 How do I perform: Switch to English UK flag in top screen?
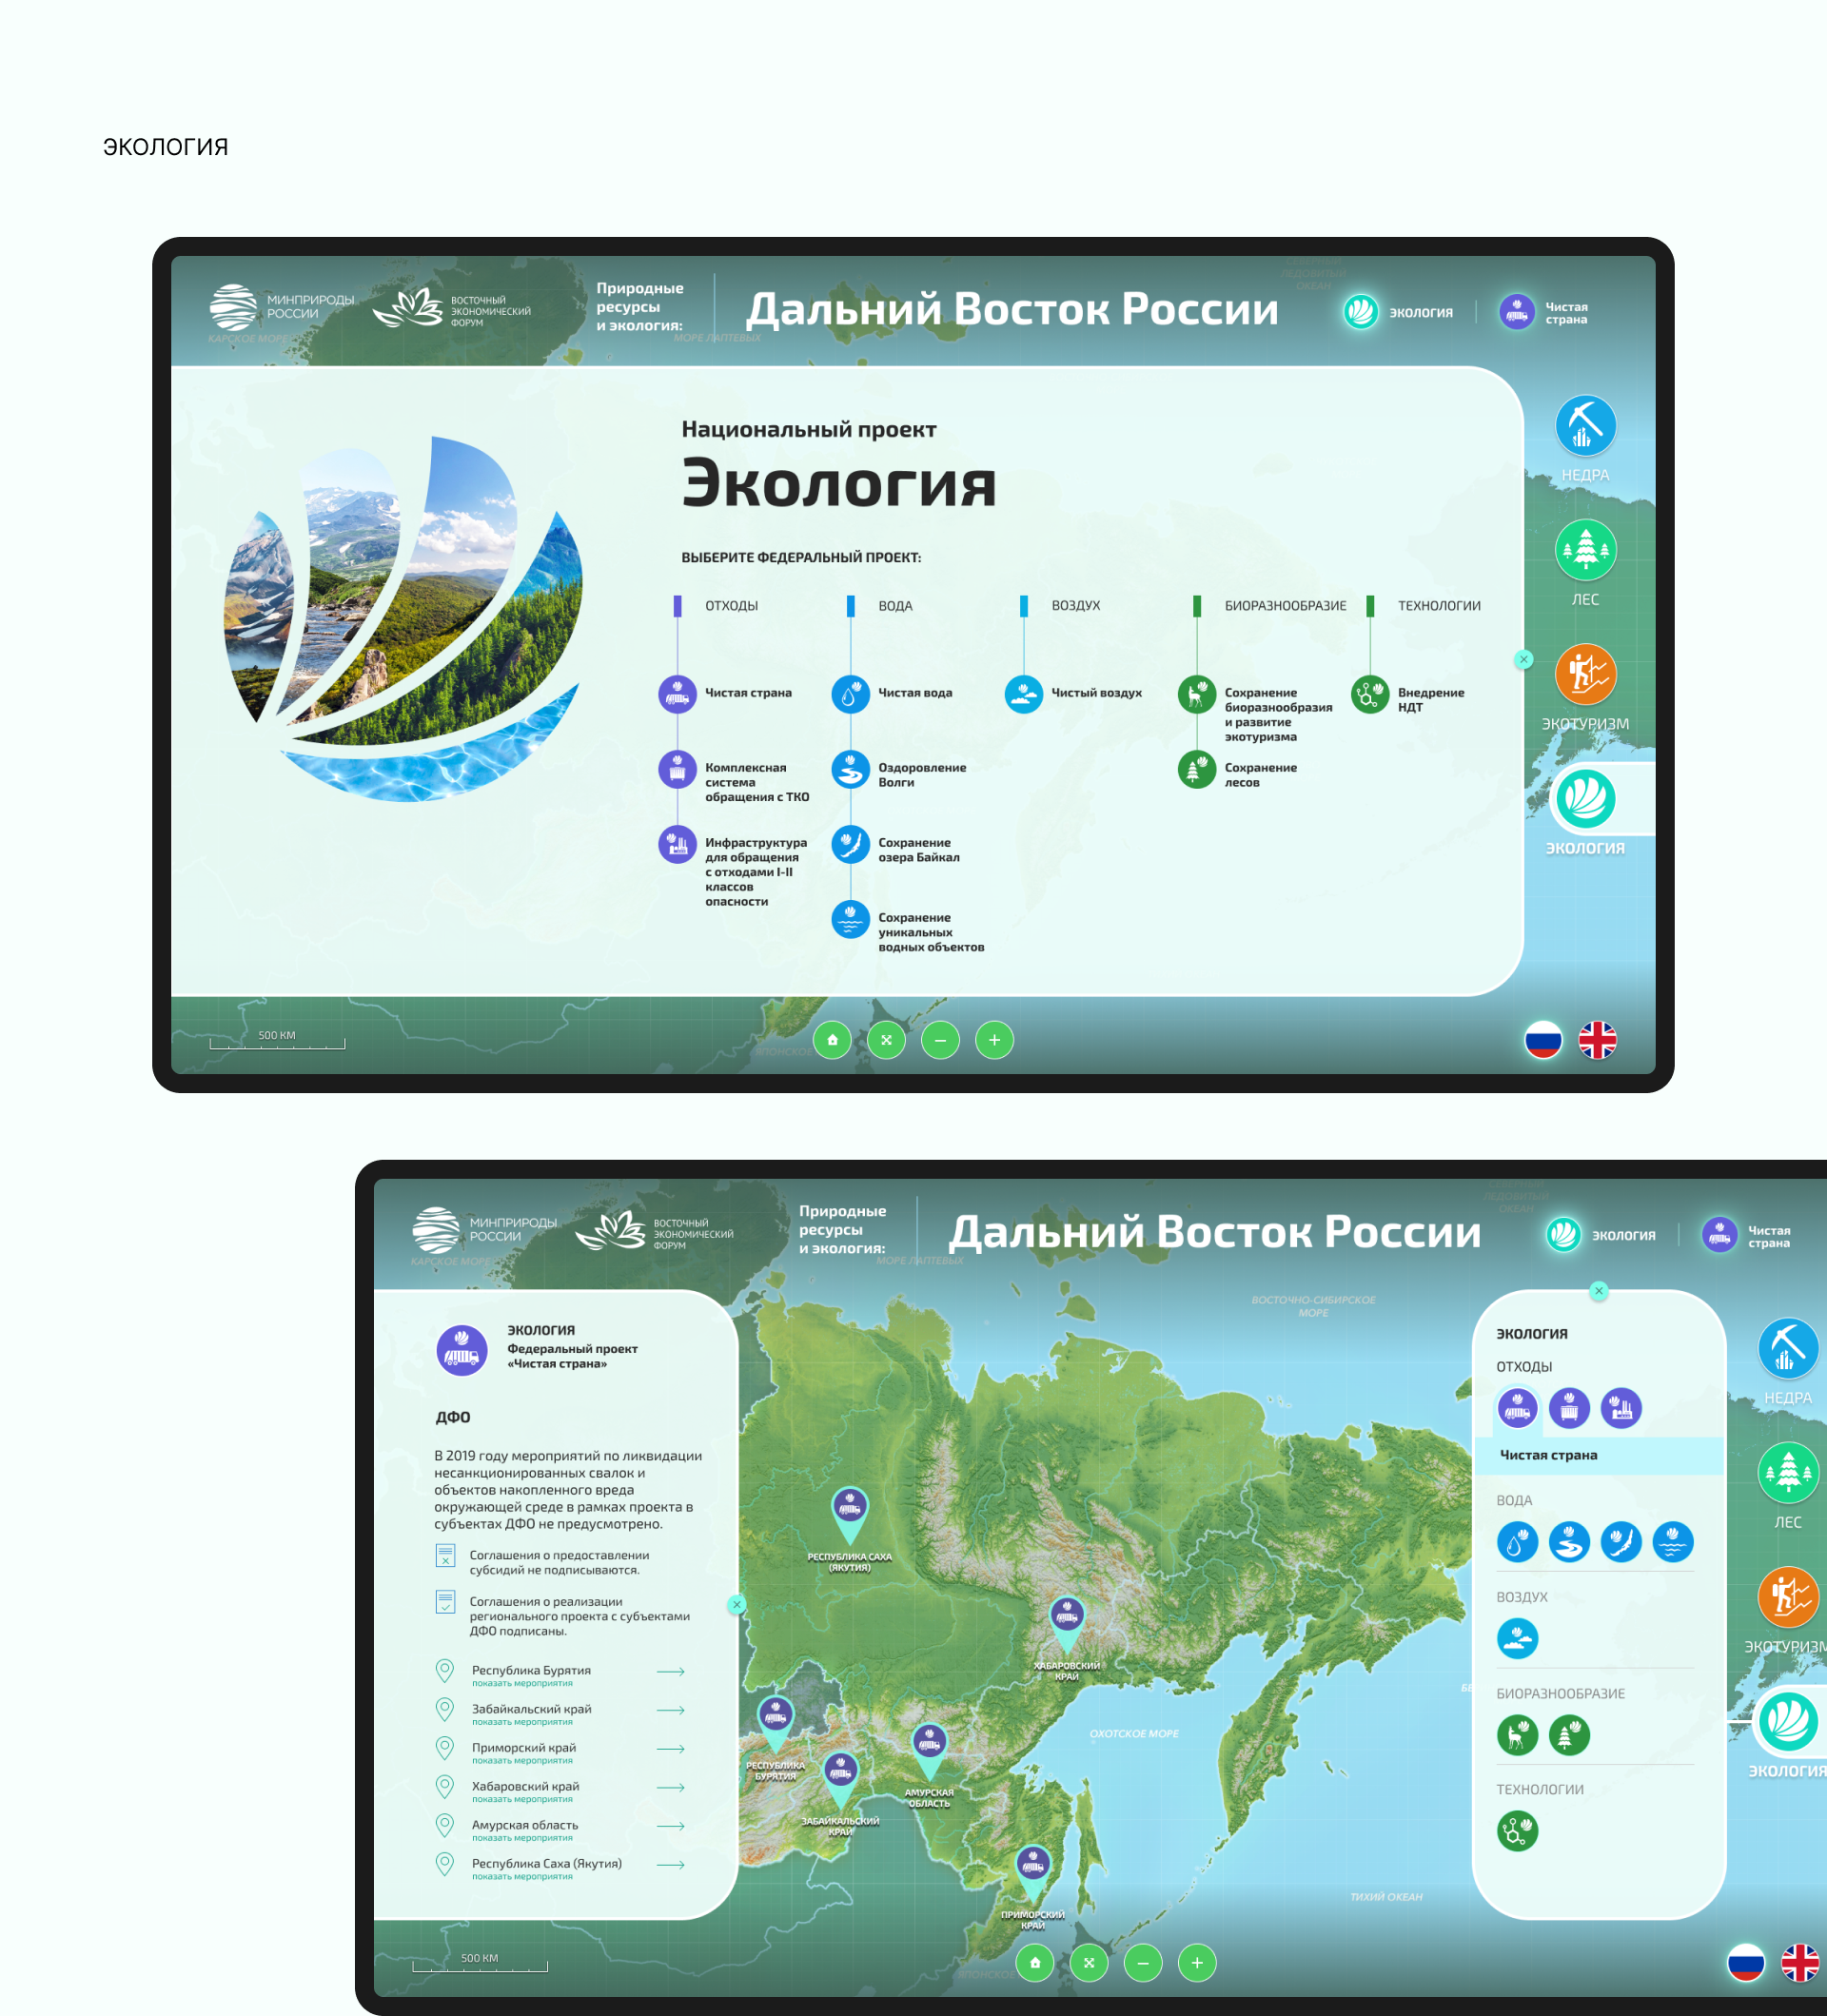coord(1597,1040)
